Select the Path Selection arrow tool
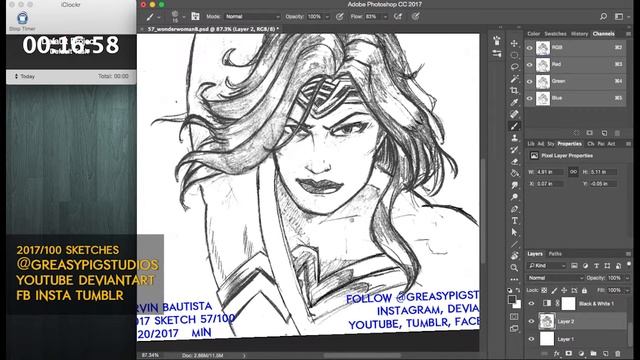The height and width of the screenshot is (360, 640). pyautogui.click(x=514, y=232)
